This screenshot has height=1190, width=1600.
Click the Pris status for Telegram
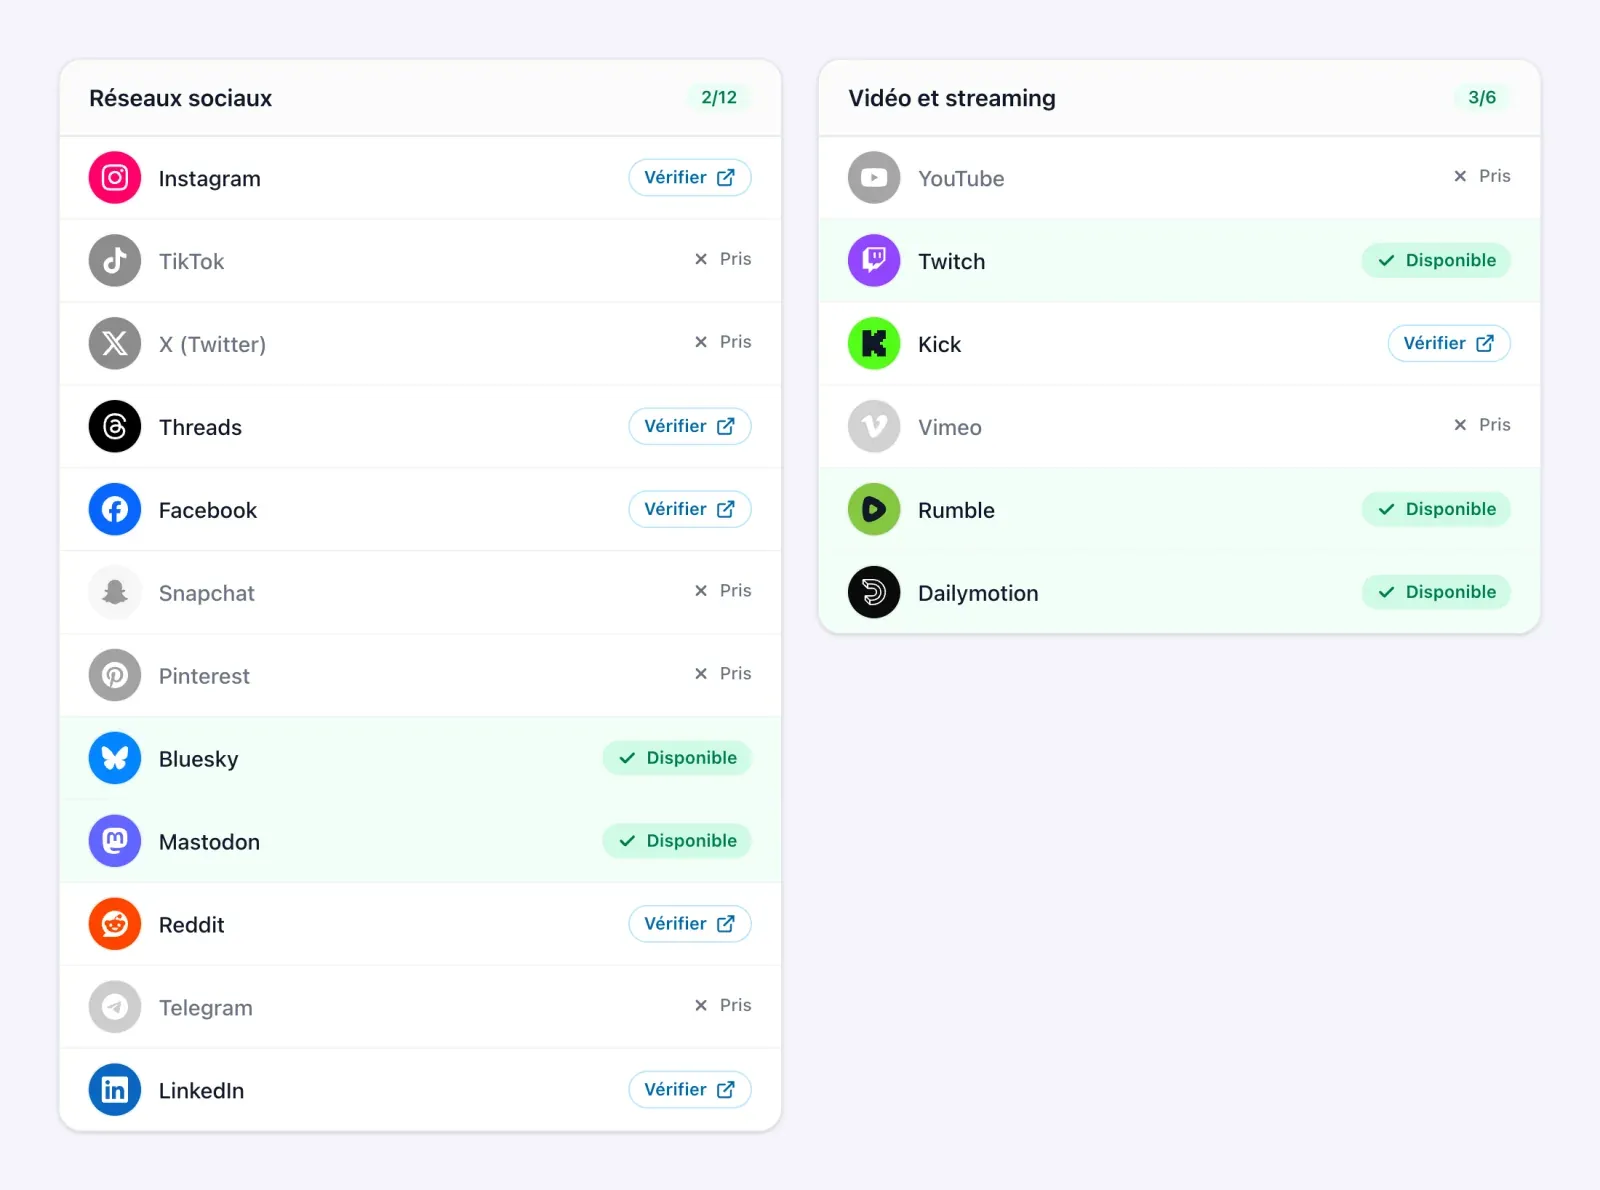723,1007
